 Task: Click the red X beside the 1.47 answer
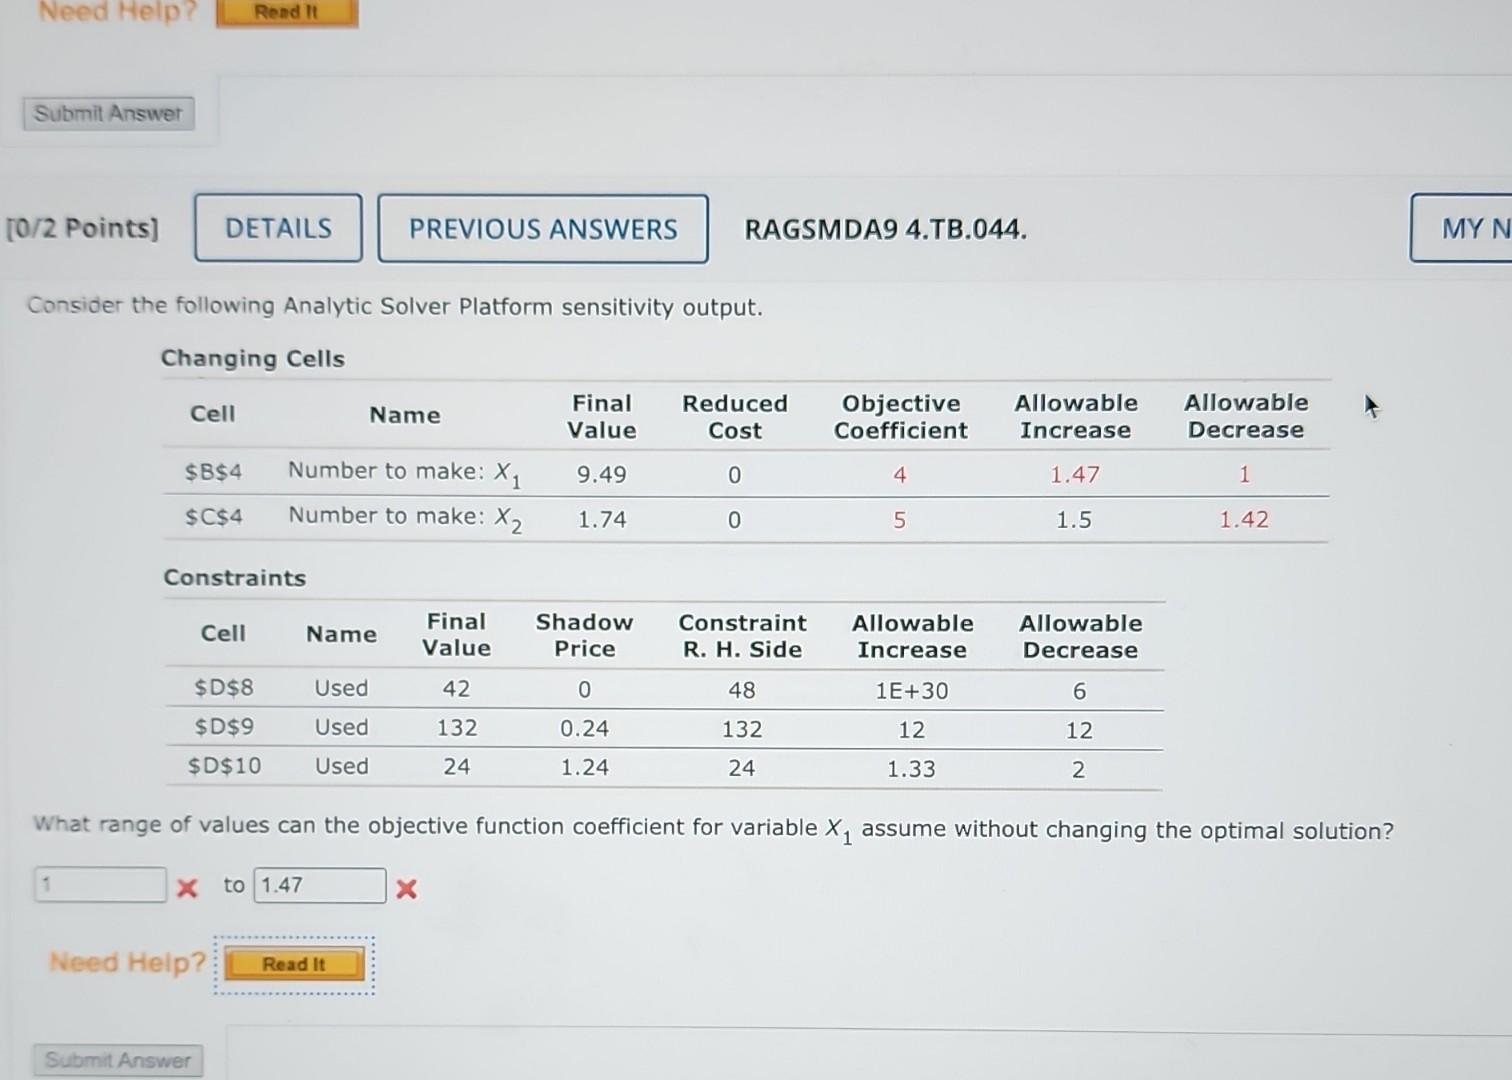click(405, 889)
